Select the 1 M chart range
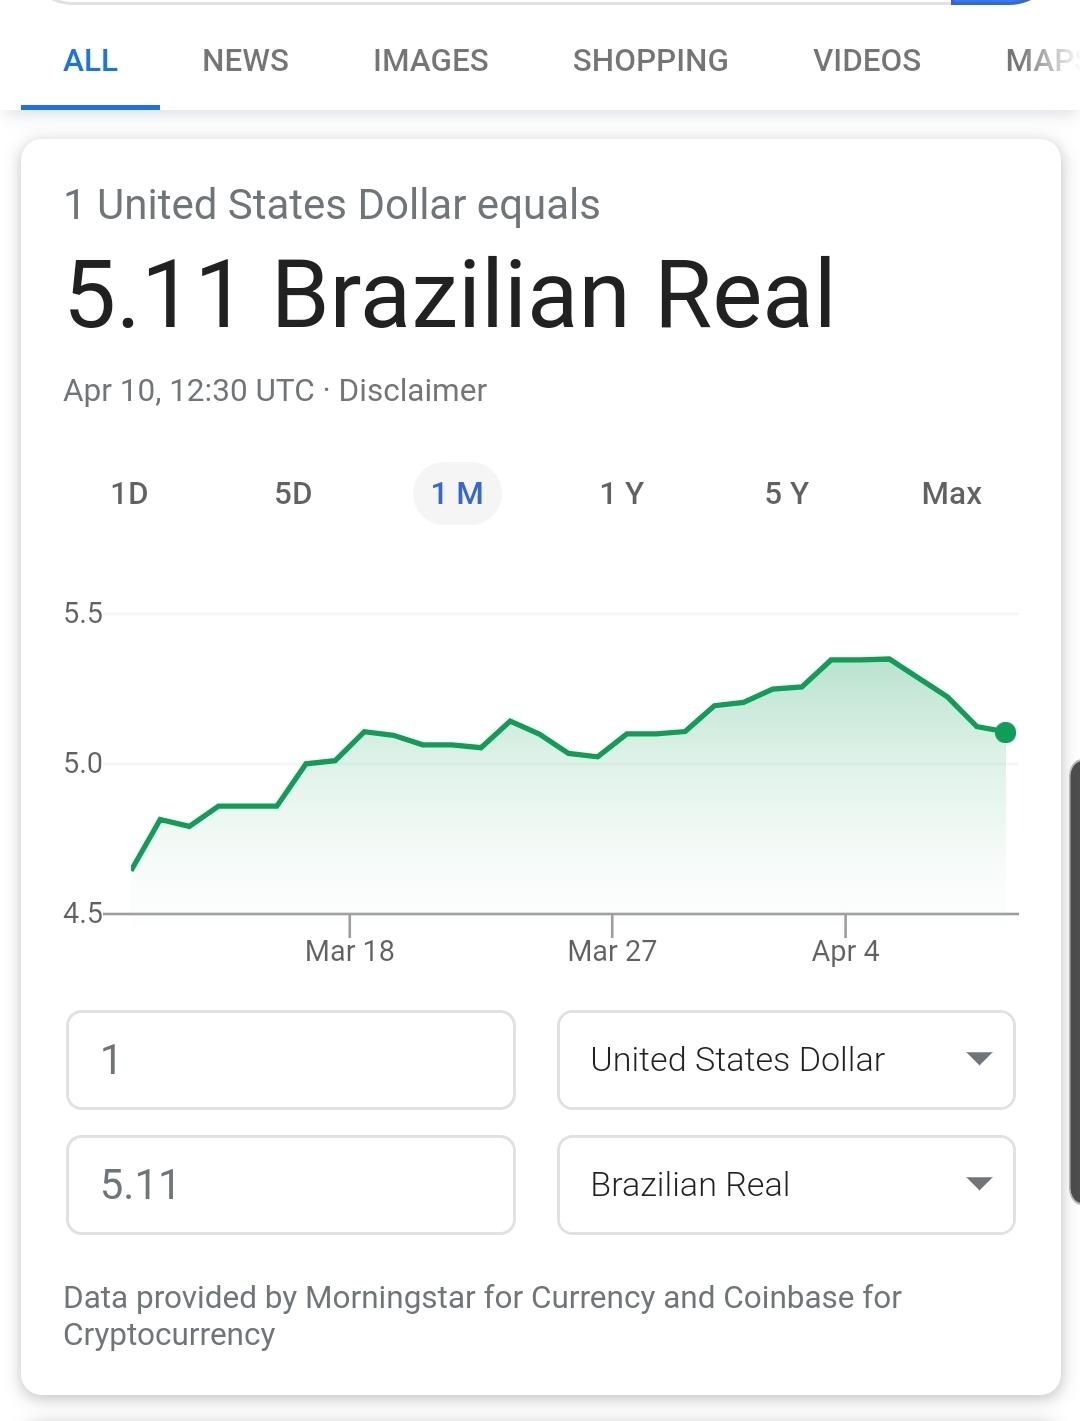 pos(457,493)
